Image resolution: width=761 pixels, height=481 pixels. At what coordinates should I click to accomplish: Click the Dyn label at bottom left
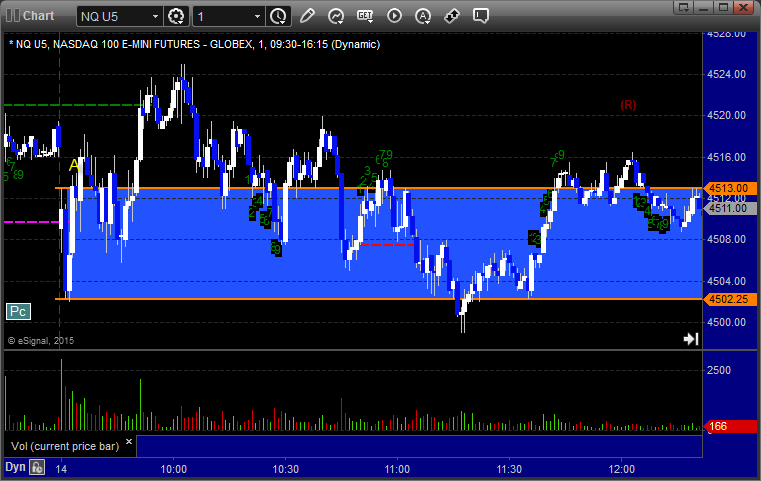coord(15,467)
